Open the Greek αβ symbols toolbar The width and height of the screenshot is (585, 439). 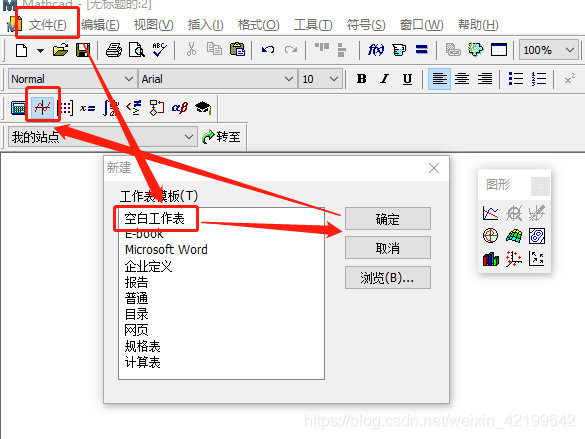180,108
